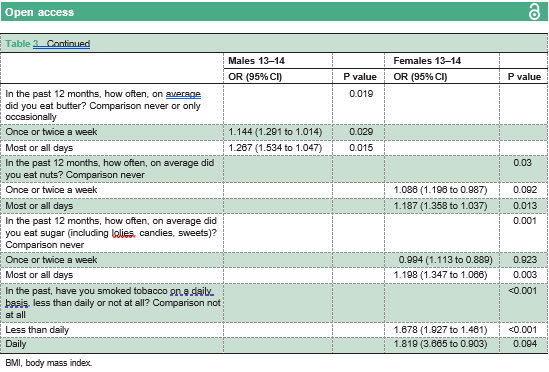The height and width of the screenshot is (372, 549).
Task: Click the Females 'OR (95% CI)' subheader
Action: (420, 76)
